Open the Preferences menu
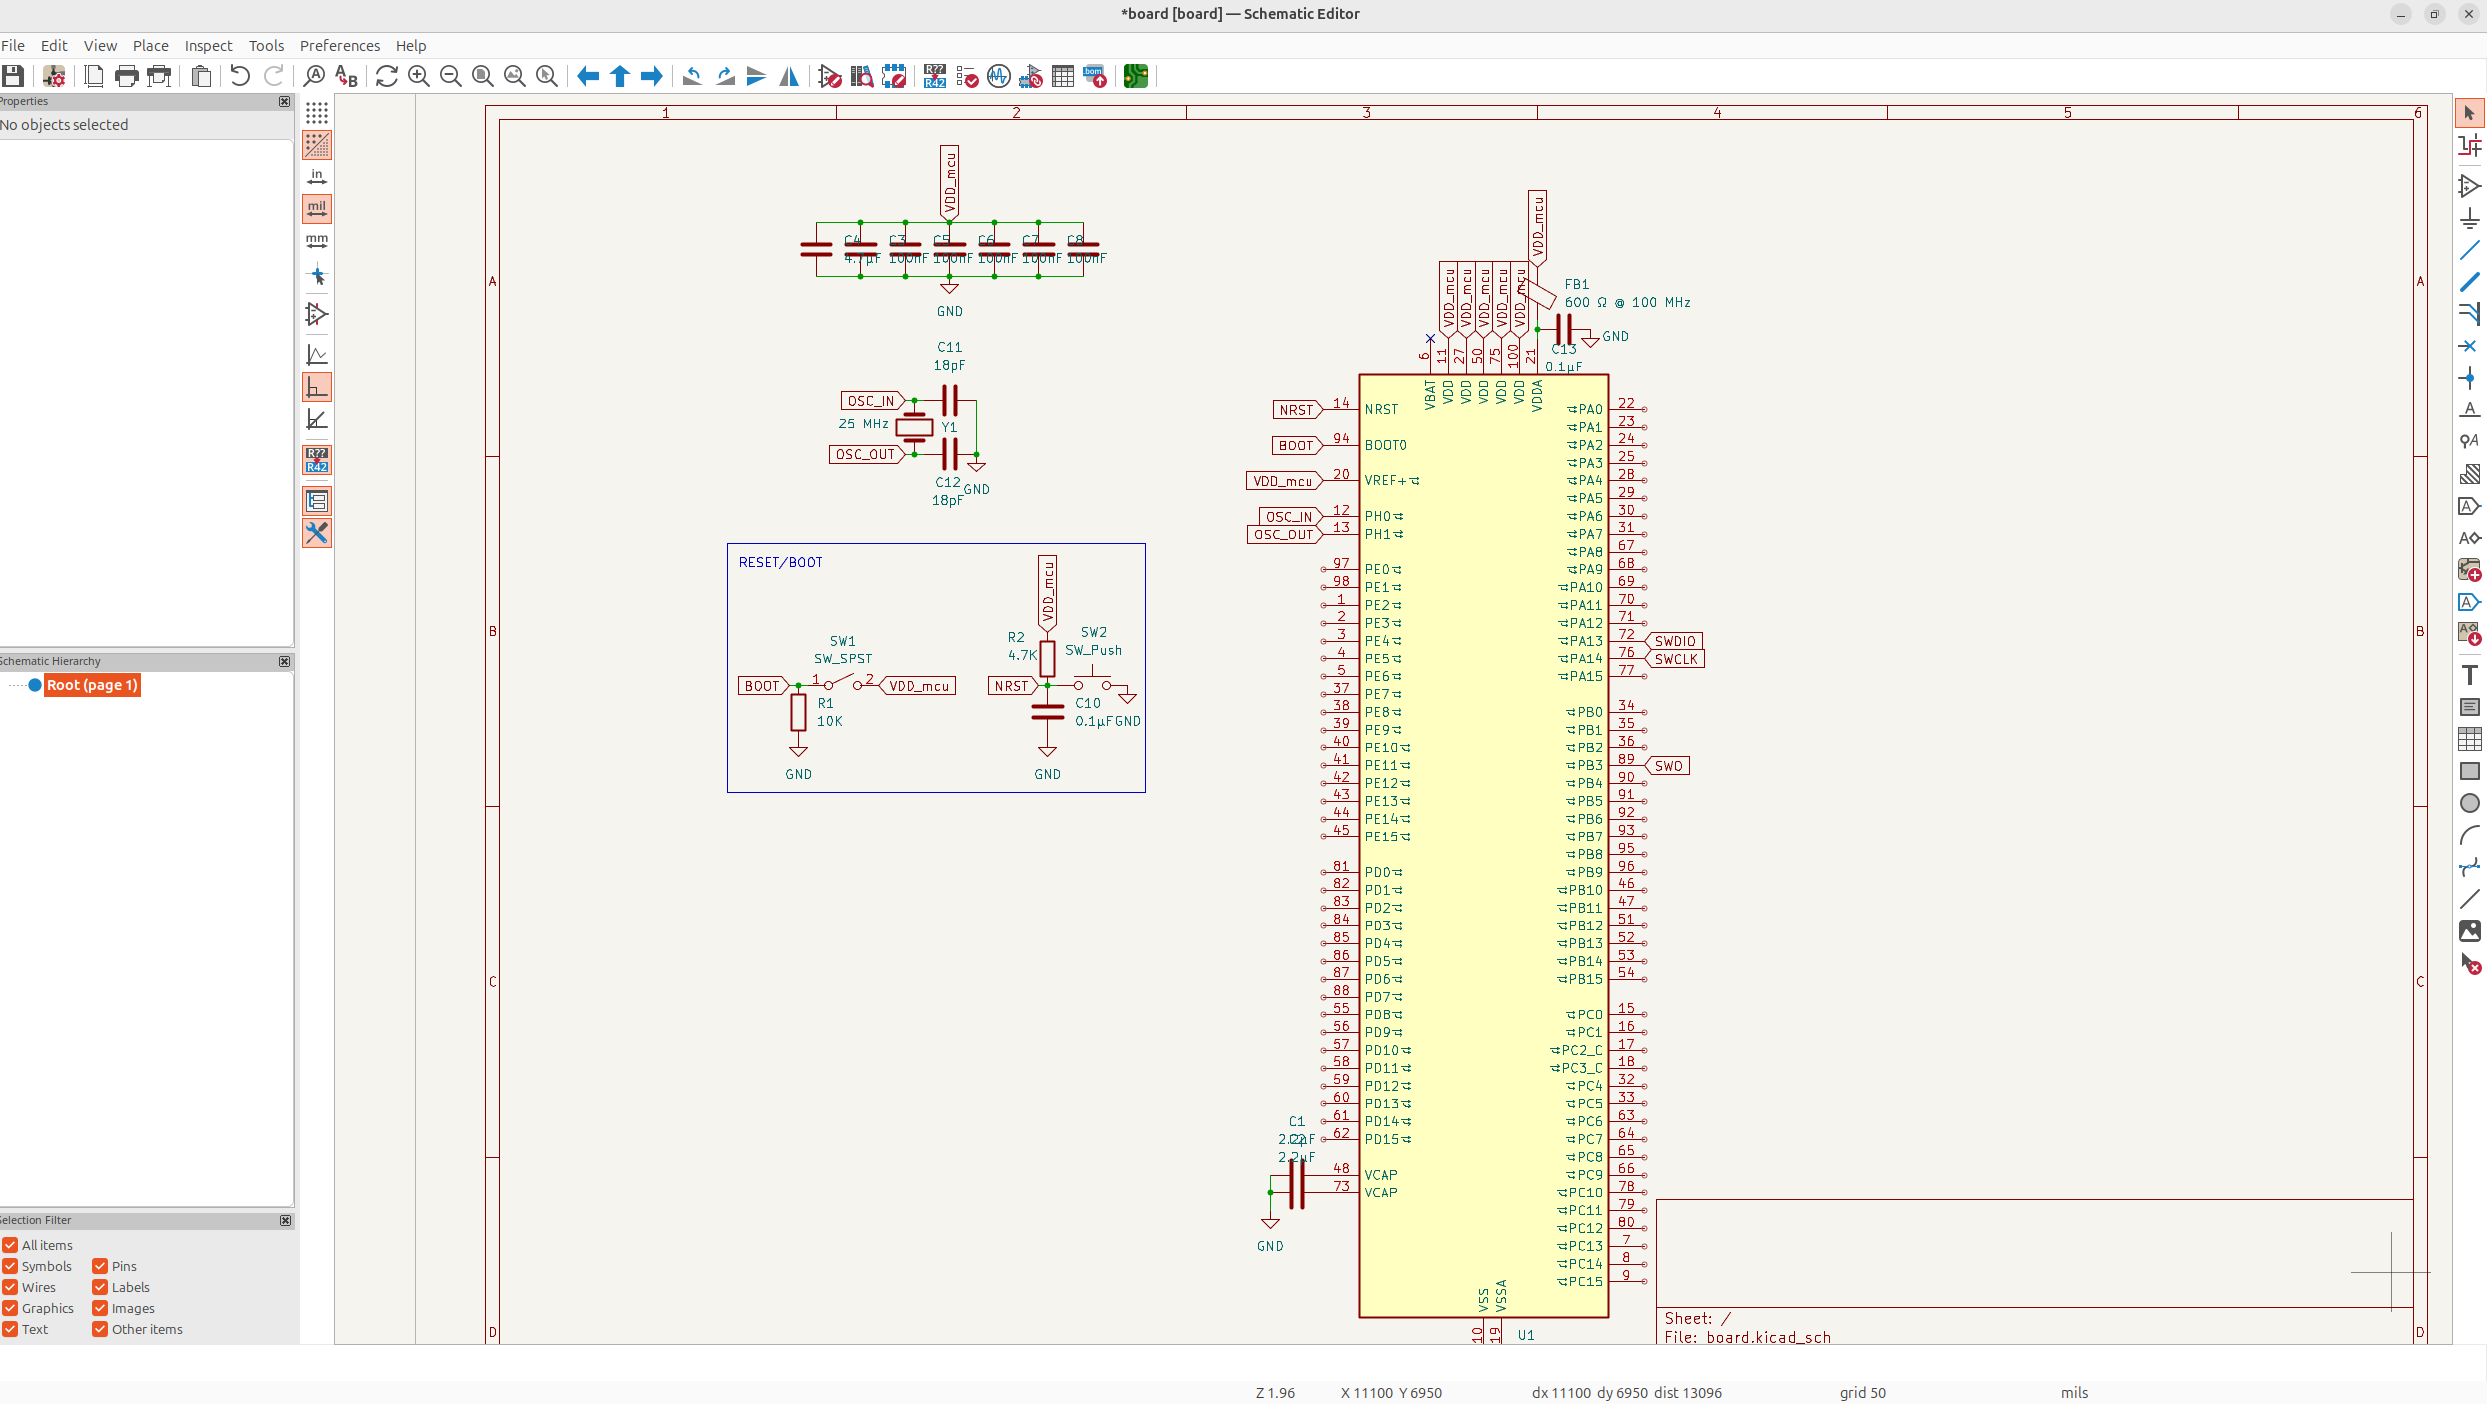The image size is (2487, 1404). click(x=340, y=46)
